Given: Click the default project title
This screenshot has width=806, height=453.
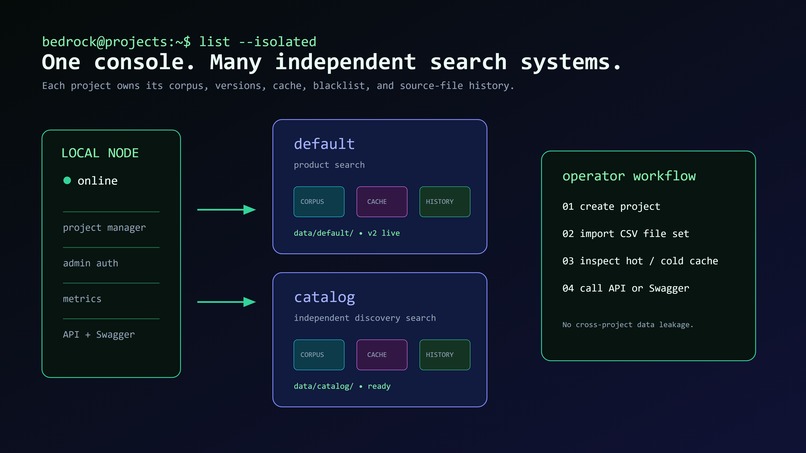Looking at the screenshot, I should (324, 143).
